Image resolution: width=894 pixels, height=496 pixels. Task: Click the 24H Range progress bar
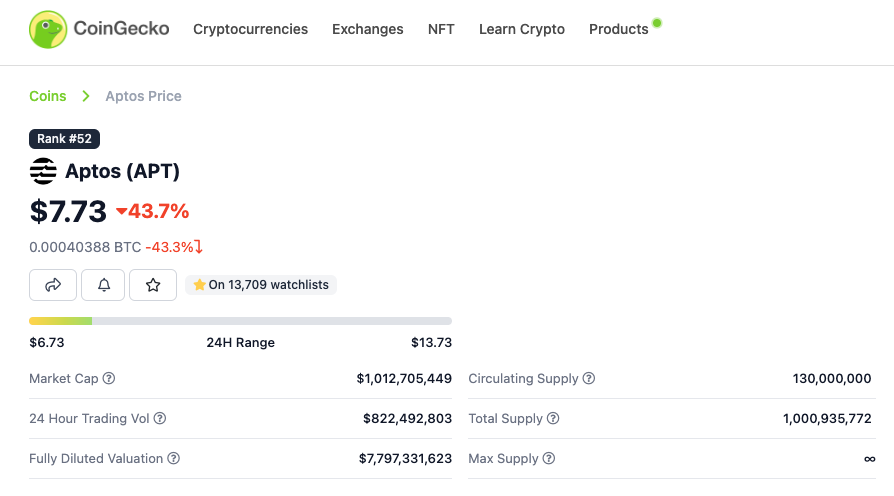click(240, 321)
